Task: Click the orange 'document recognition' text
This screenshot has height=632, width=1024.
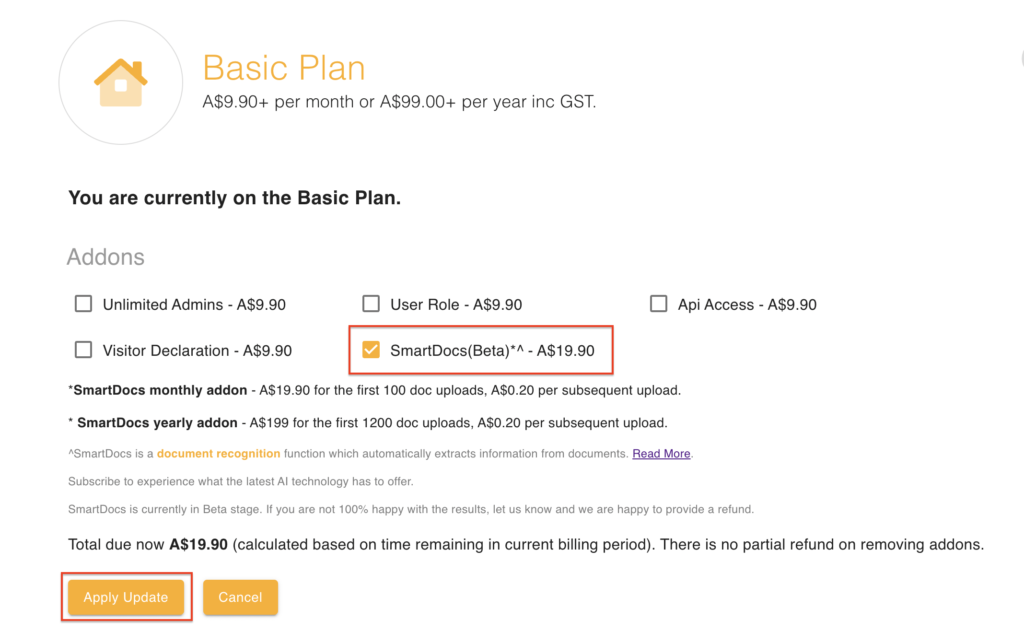Action: (218, 454)
